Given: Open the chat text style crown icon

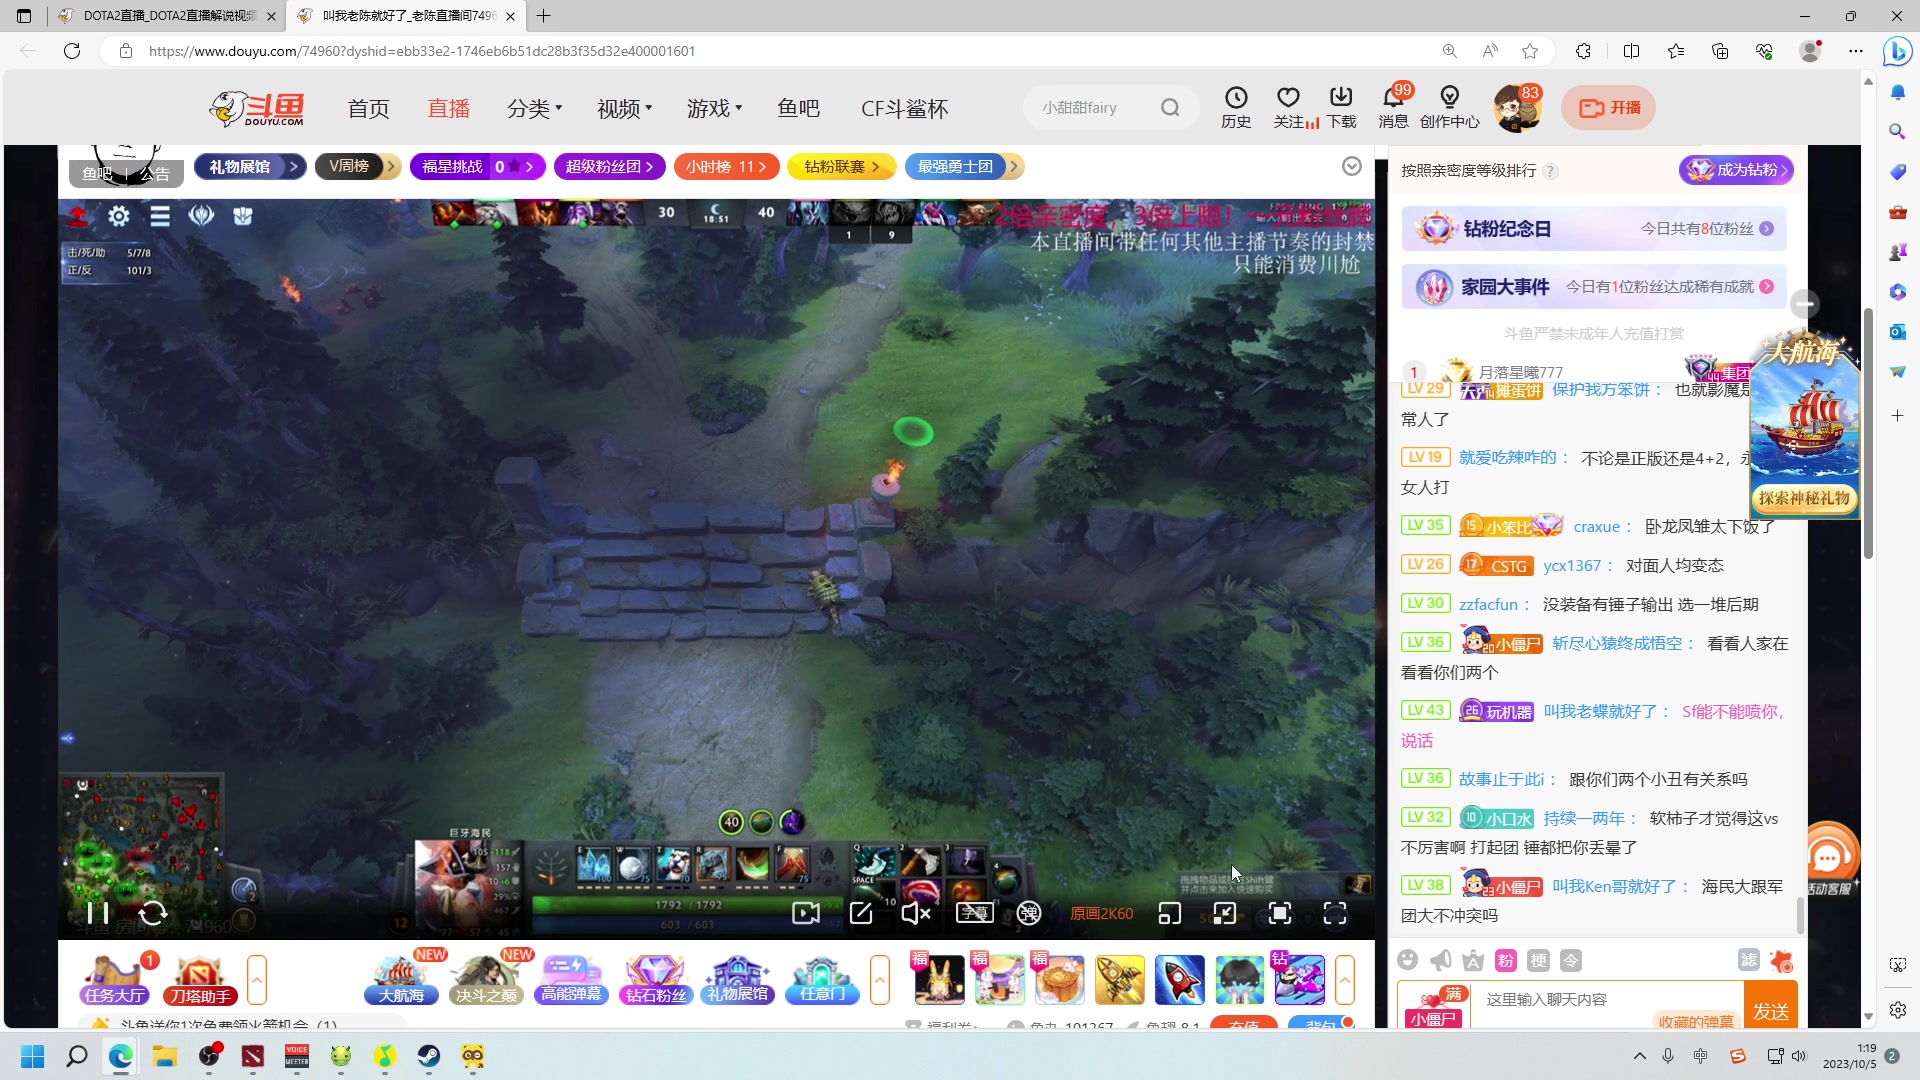Looking at the screenshot, I should (1473, 960).
